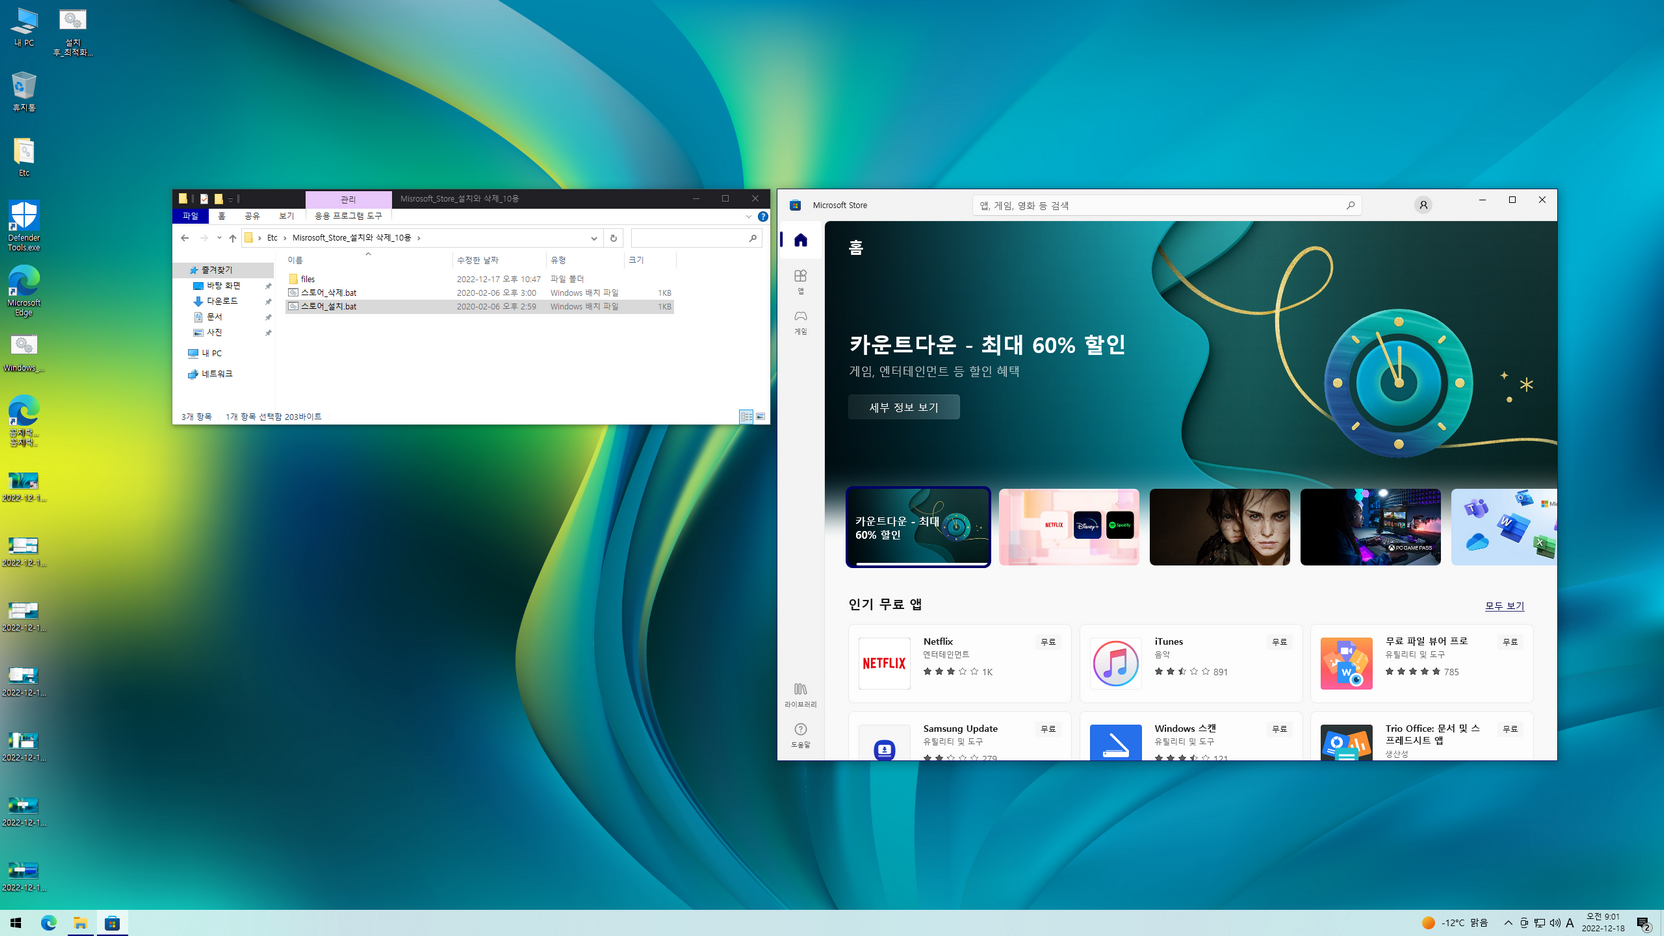The image size is (1664, 936).
Task: Select the PC Game Pass carousel thumbnail
Action: tap(1370, 527)
